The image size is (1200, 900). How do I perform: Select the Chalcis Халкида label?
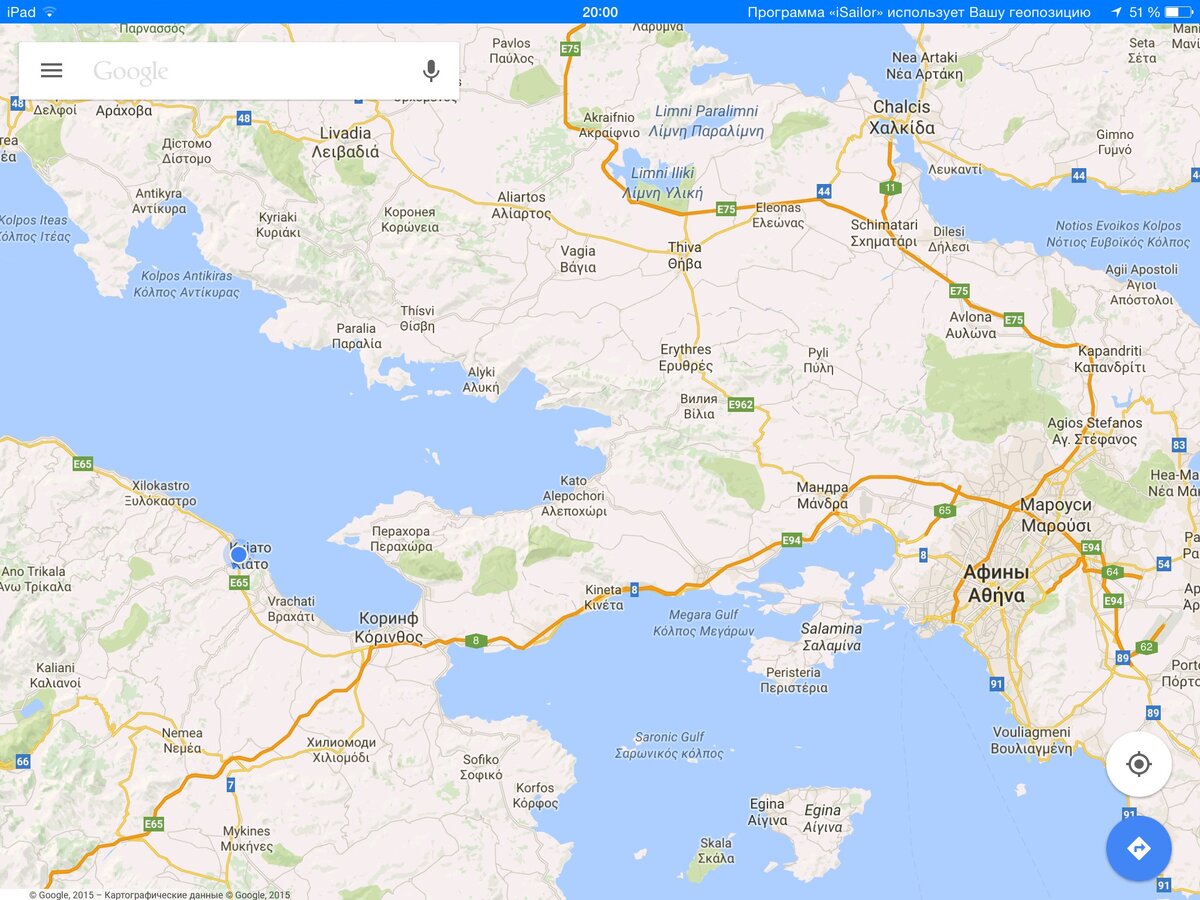pyautogui.click(x=902, y=117)
